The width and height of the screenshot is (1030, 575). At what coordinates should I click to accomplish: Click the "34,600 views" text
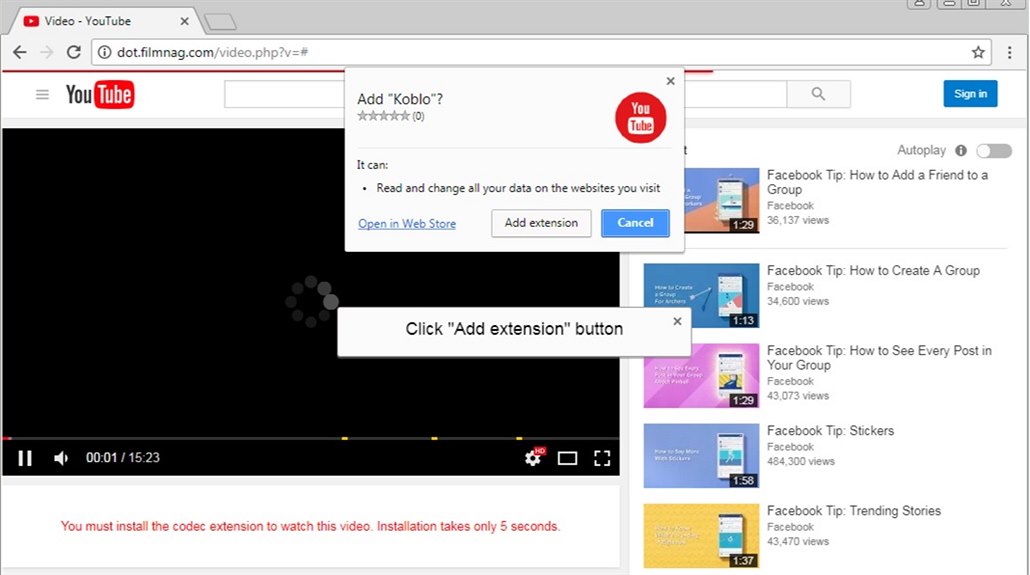click(798, 302)
